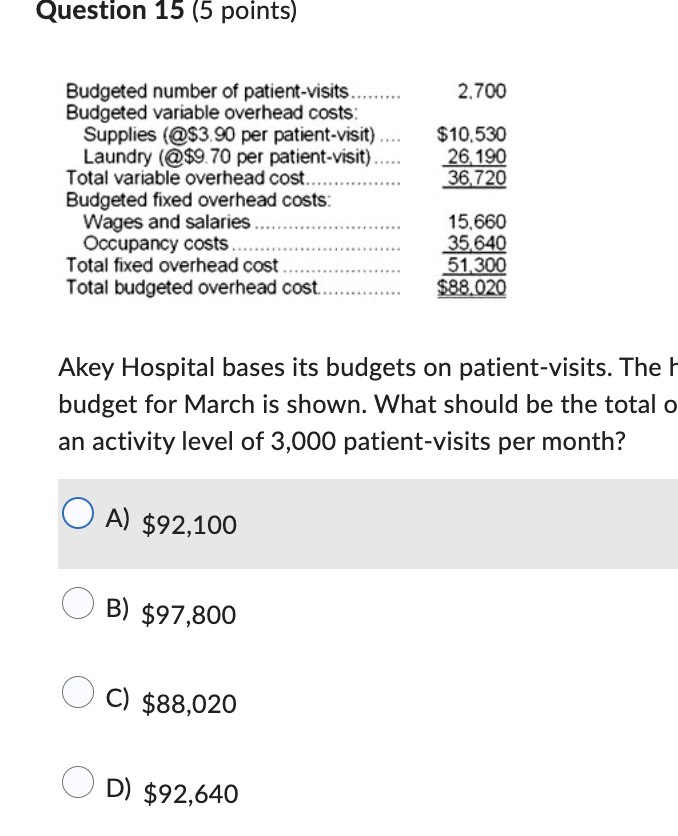Select radio button for answer C
The image size is (678, 836).
coord(78,693)
